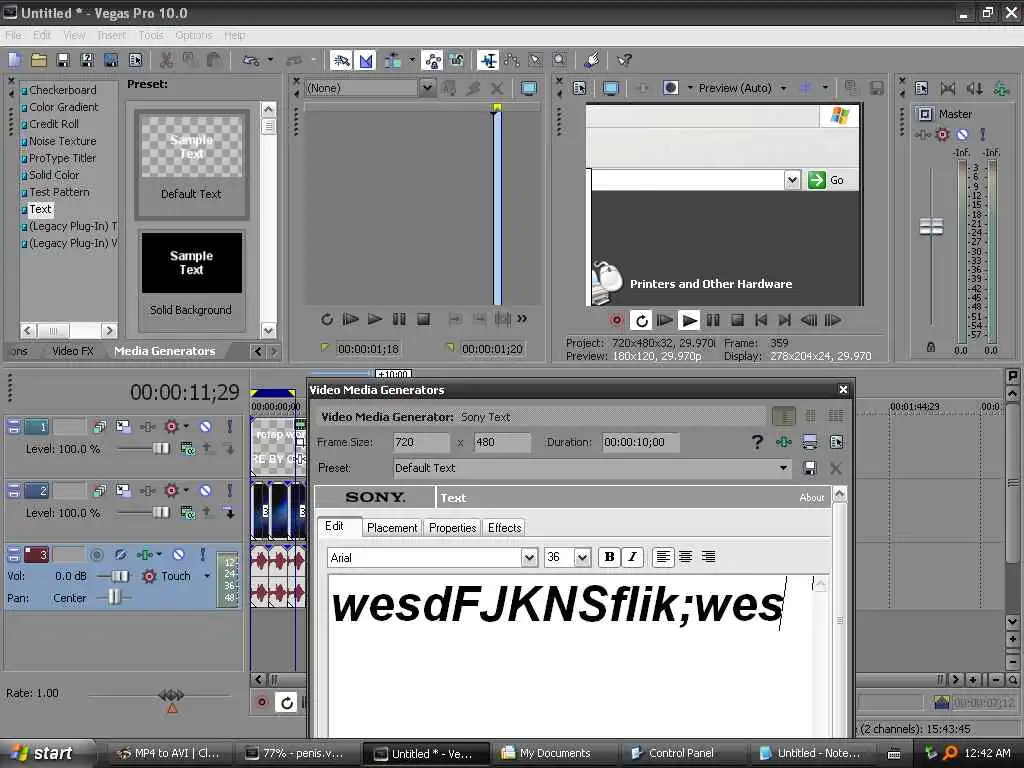Mute video track 2
Image resolution: width=1024 pixels, height=768 pixels.
tap(205, 490)
